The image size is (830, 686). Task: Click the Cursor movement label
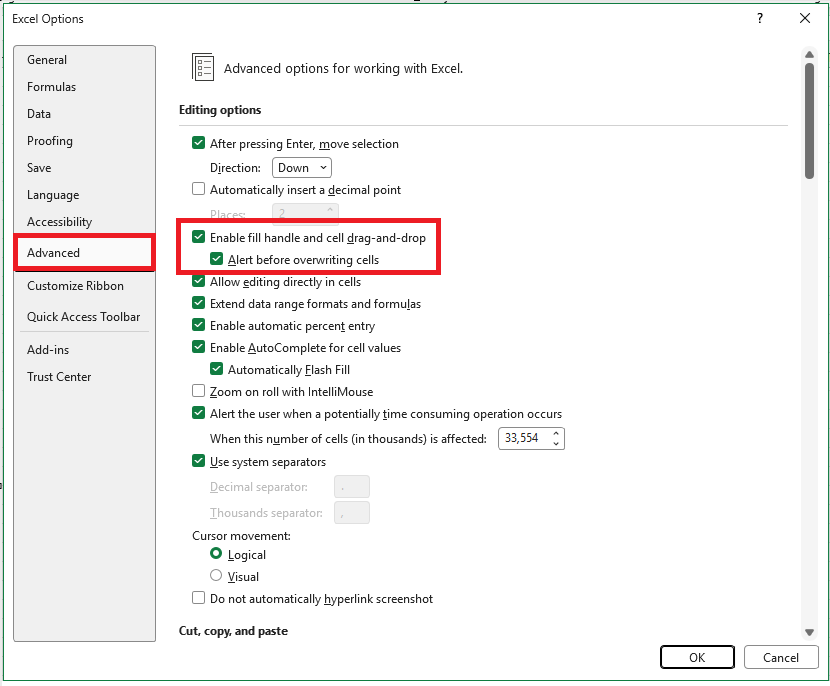point(241,536)
